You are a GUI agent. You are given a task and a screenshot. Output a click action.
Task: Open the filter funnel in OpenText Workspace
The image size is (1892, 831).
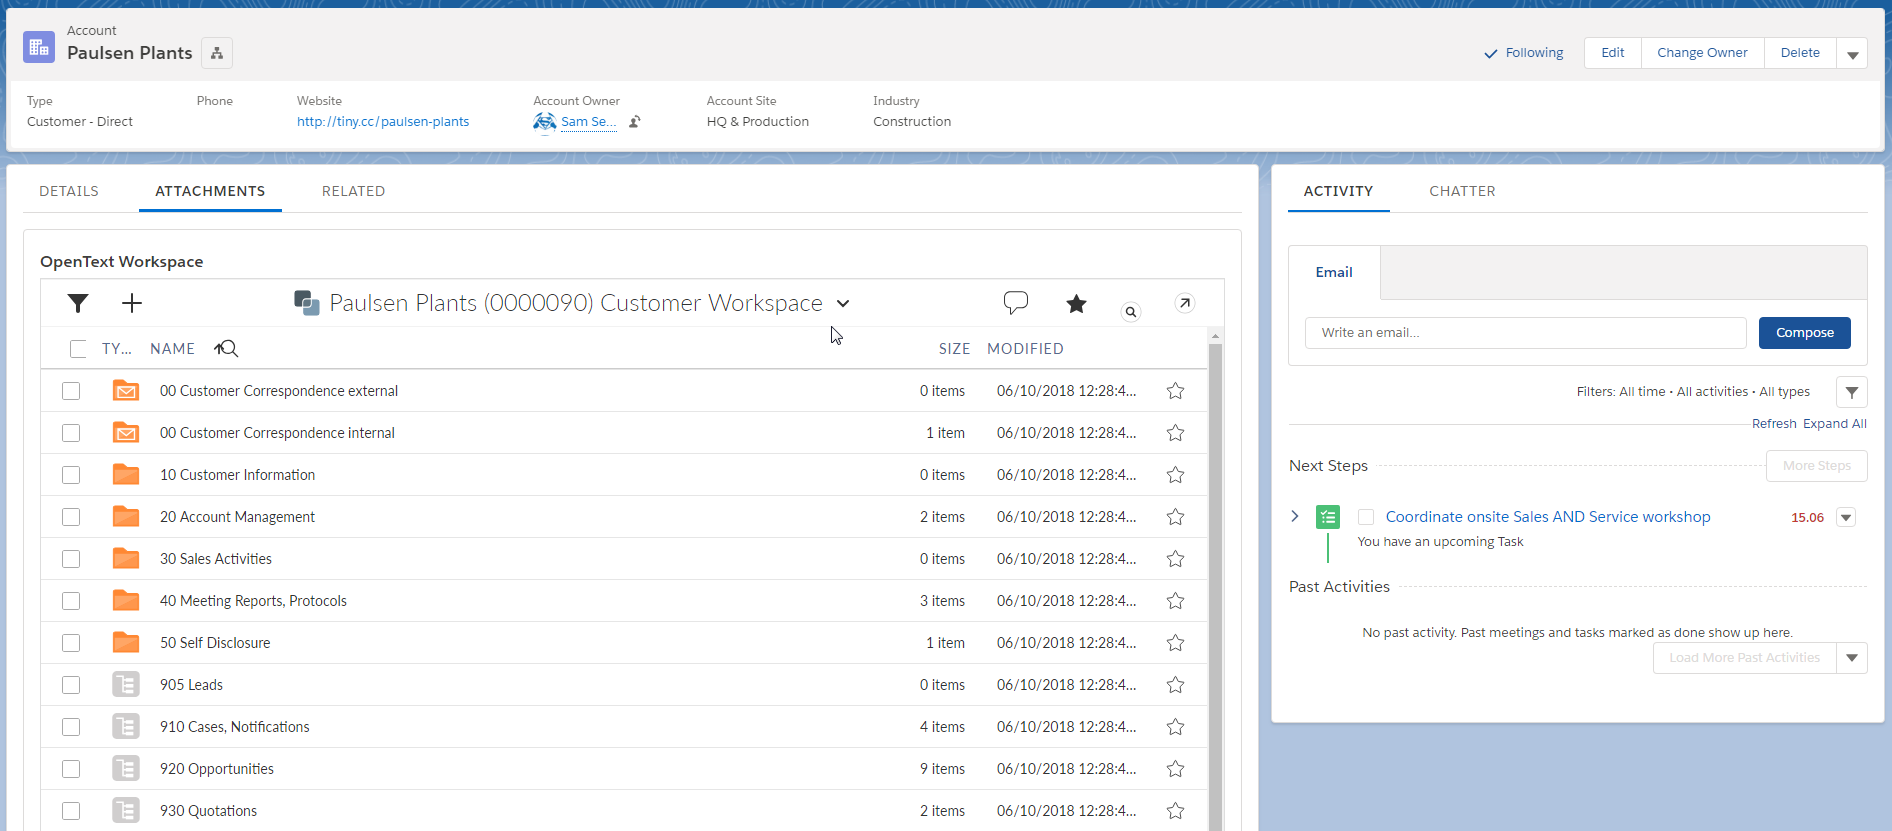78,303
